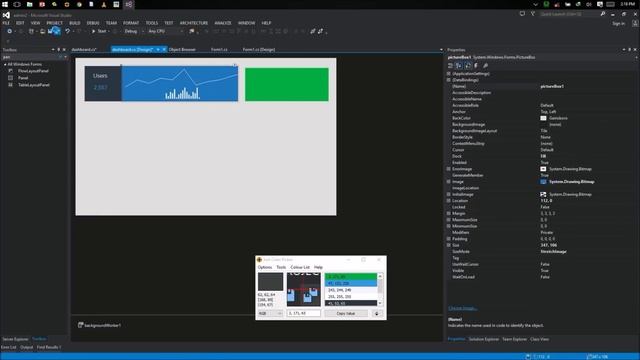Screen dimensions: 640x360
Task: Click the New Project toolbar icon
Action: 31,31
